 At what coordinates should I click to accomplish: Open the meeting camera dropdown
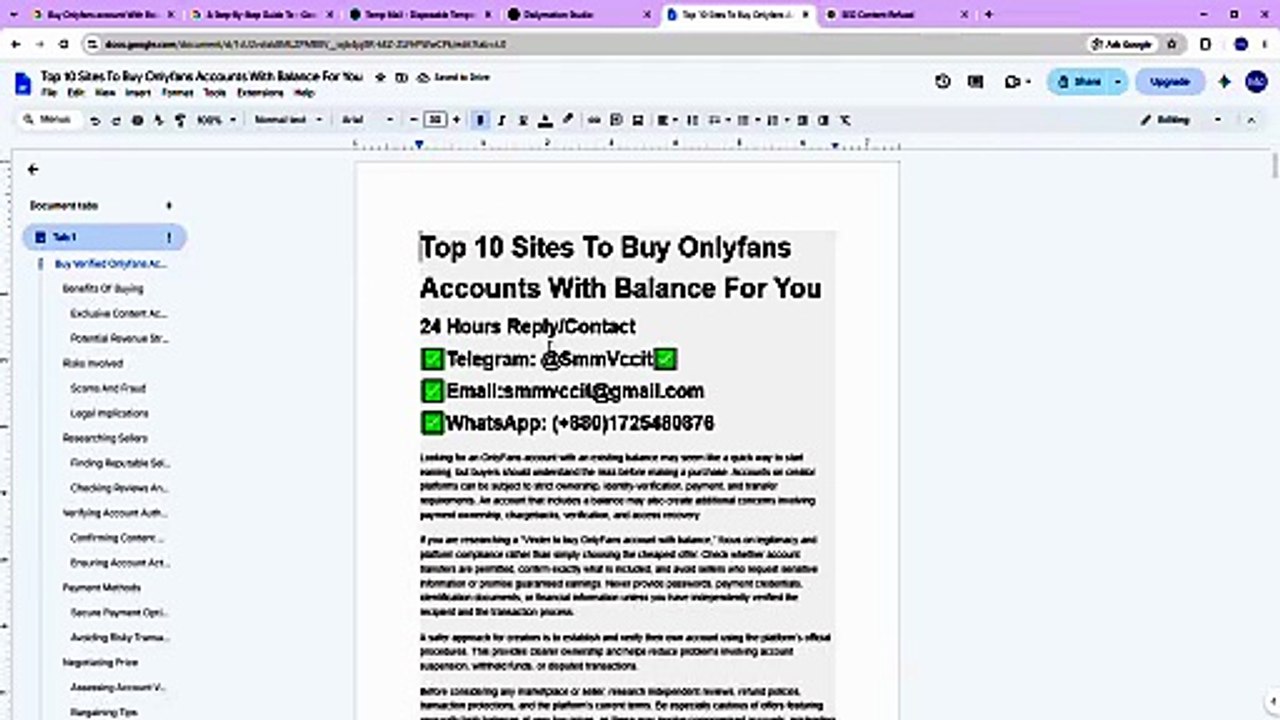point(1017,82)
